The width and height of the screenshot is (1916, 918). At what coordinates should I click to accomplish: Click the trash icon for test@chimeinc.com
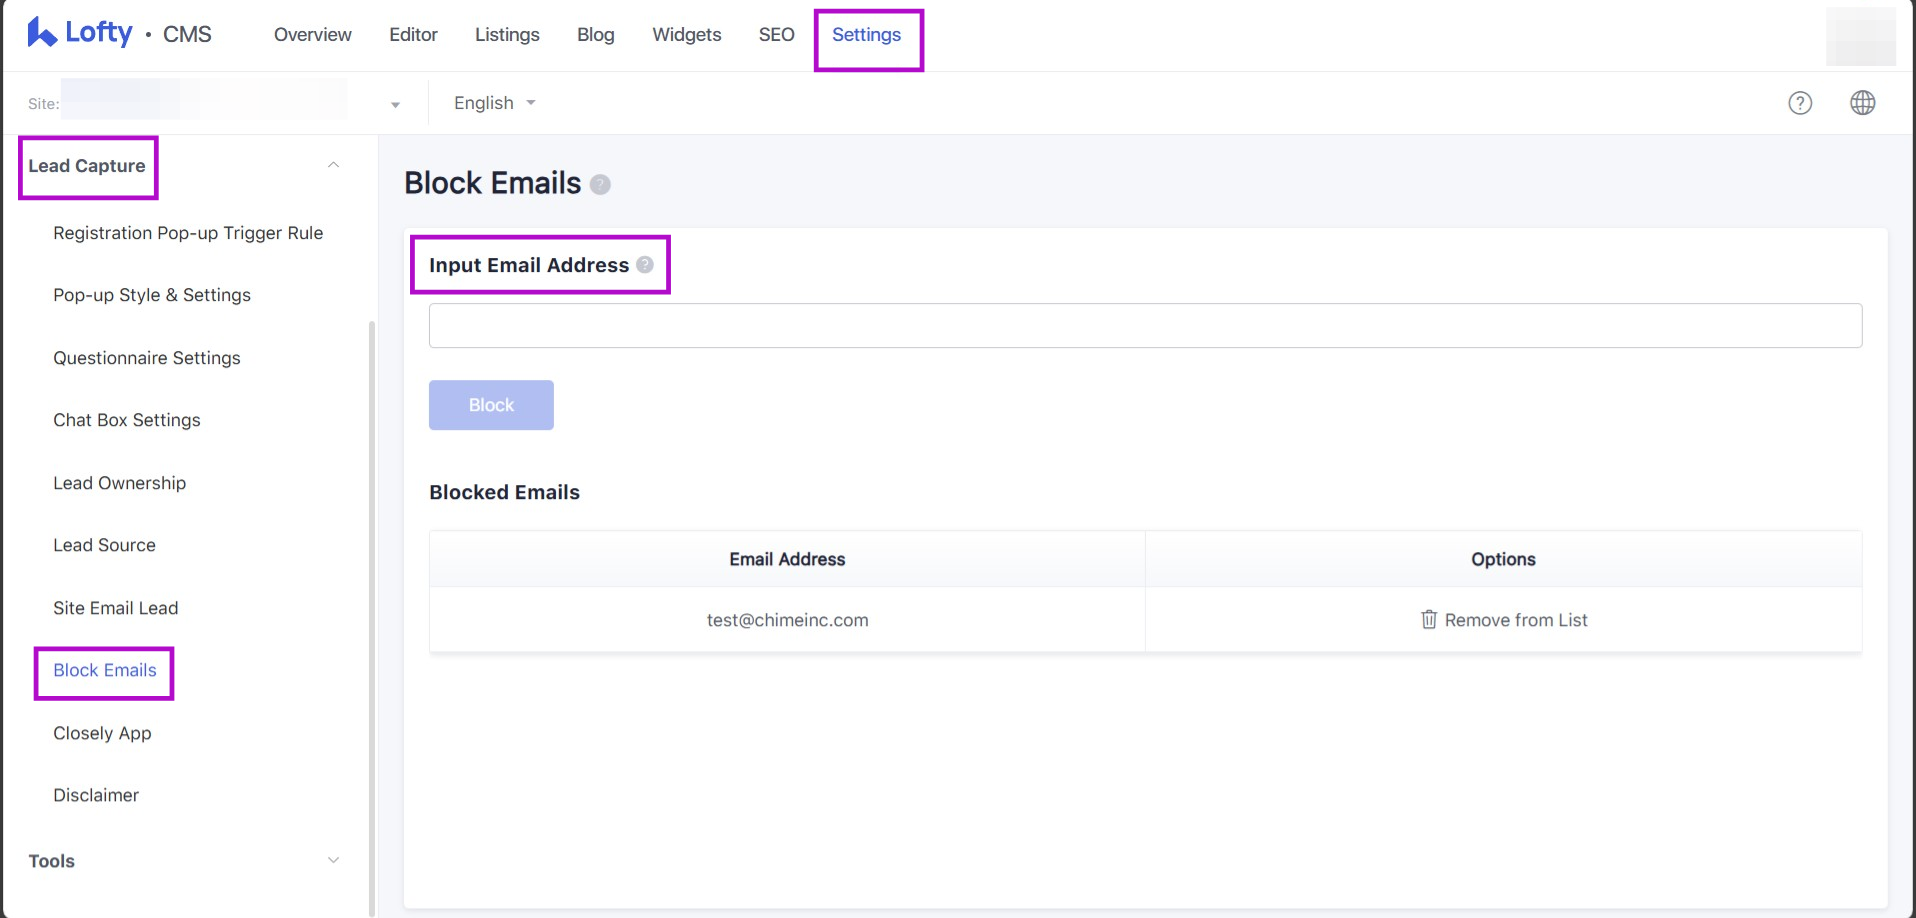[x=1429, y=620]
